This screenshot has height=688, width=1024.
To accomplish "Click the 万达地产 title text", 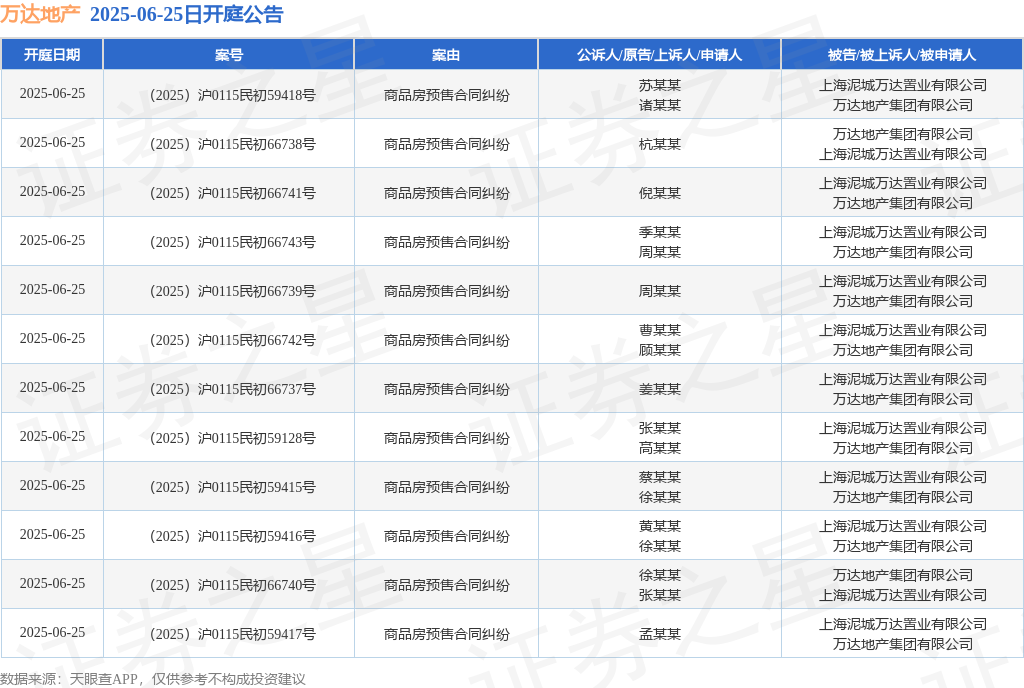I will 40,14.
